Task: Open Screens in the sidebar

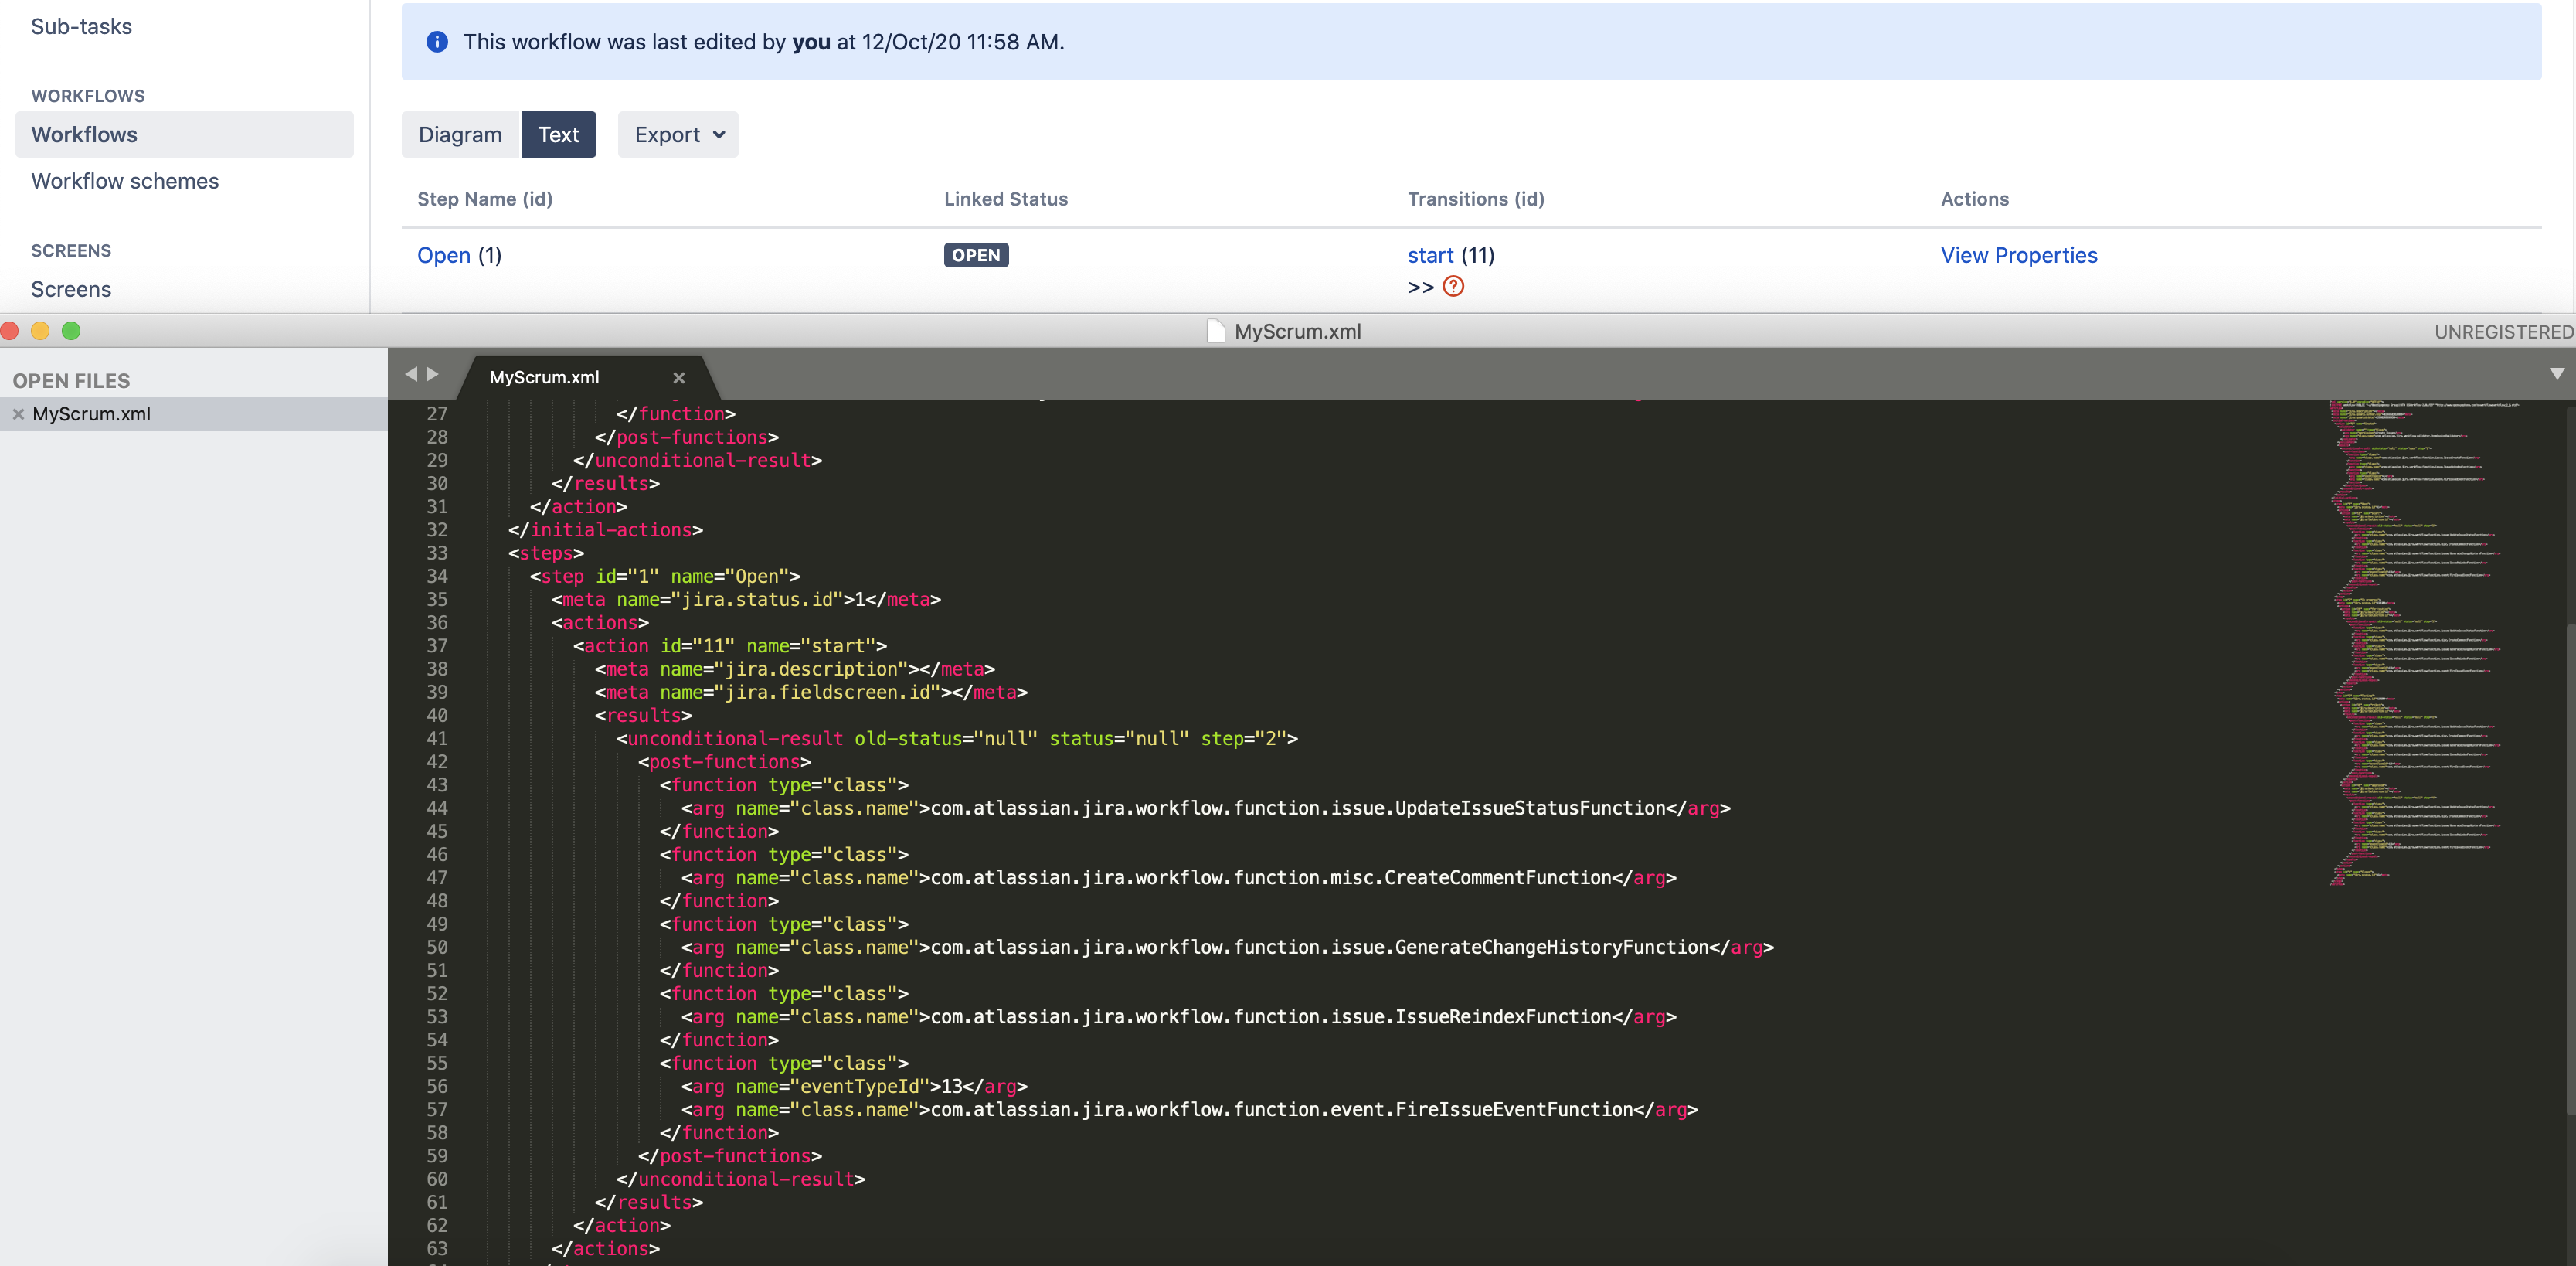Action: (x=71, y=289)
